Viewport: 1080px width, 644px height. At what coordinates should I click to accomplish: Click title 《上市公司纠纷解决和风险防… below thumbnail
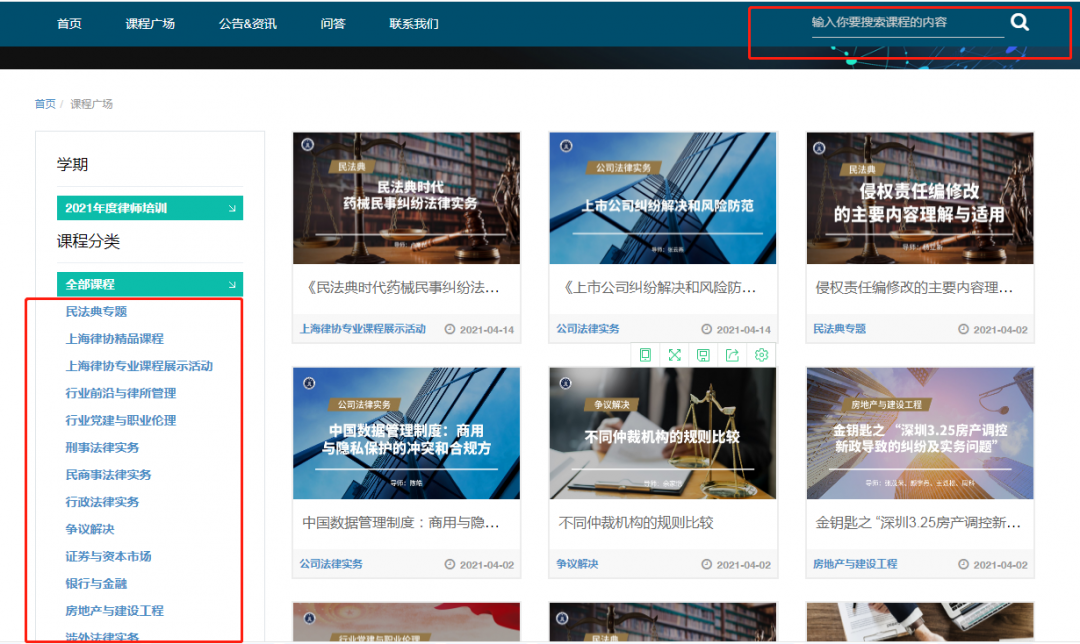(x=658, y=288)
